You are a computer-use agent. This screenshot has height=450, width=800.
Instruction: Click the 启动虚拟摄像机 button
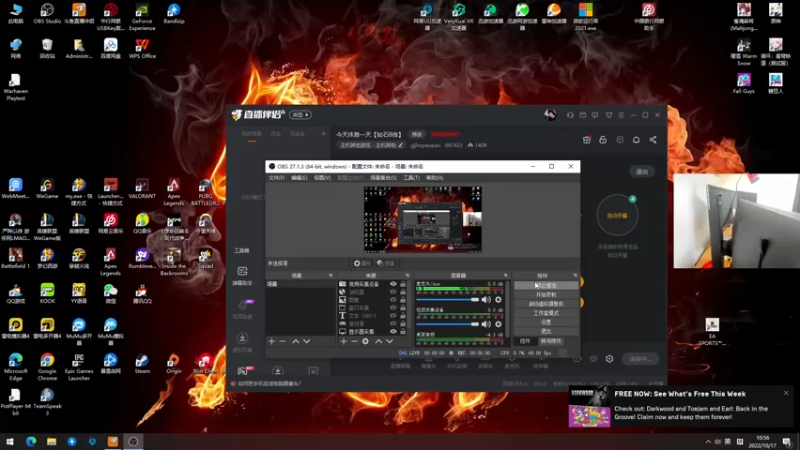pyautogui.click(x=546, y=304)
